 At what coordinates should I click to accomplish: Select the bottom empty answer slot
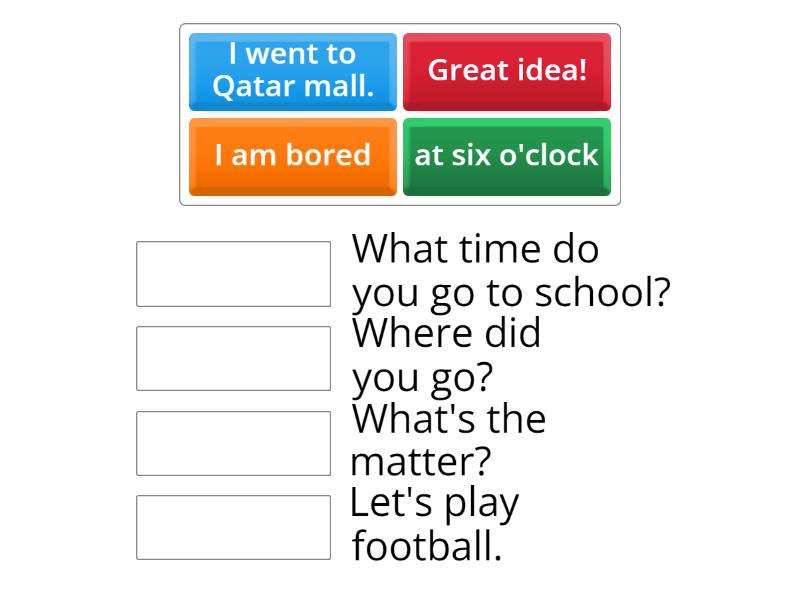[x=233, y=527]
